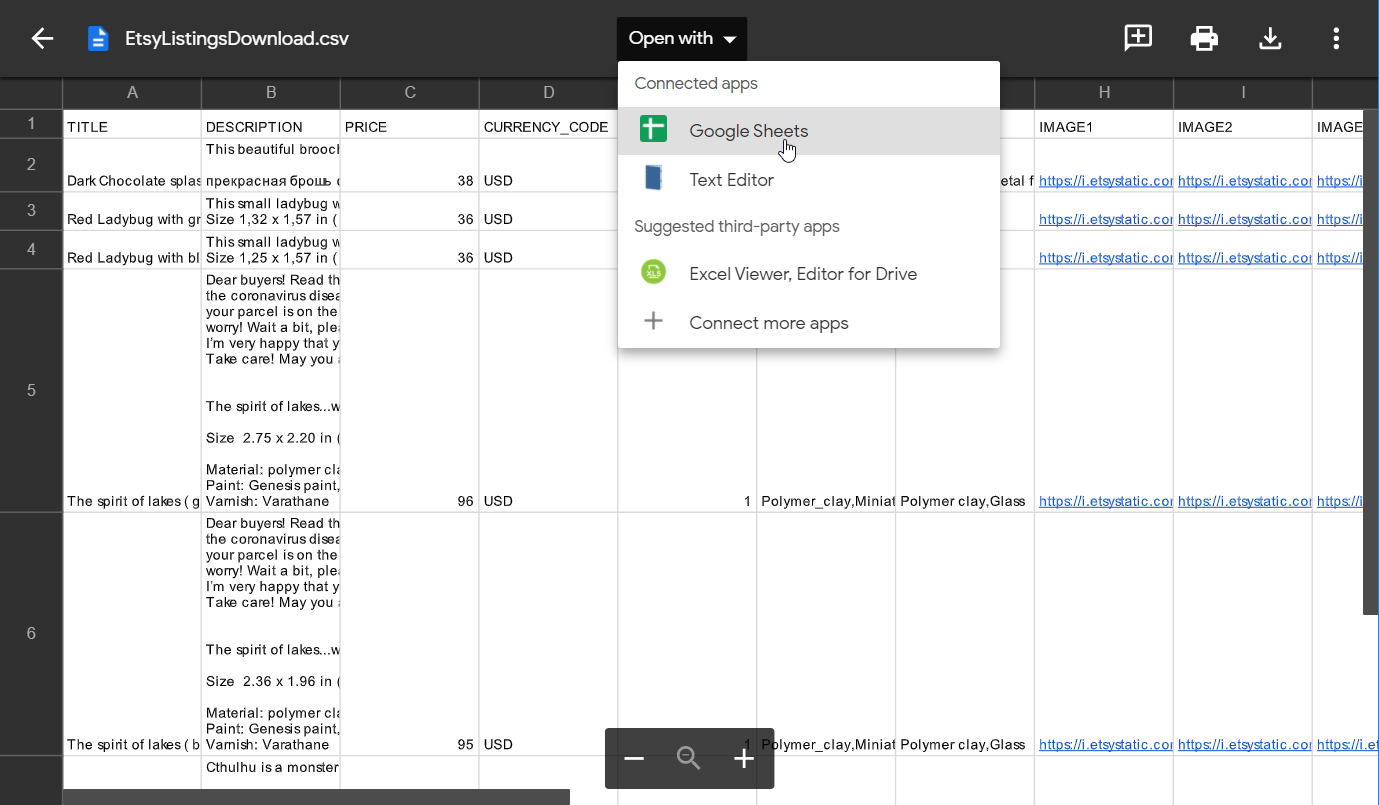This screenshot has width=1379, height=805.
Task: Click the plus icon for Connect more apps
Action: click(x=653, y=321)
